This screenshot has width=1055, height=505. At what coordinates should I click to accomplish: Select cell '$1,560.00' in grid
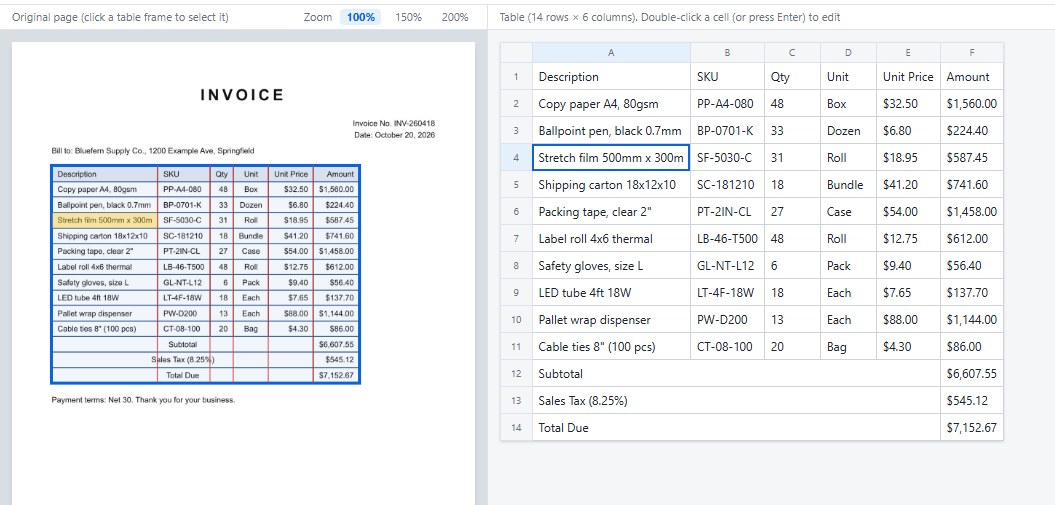972,104
